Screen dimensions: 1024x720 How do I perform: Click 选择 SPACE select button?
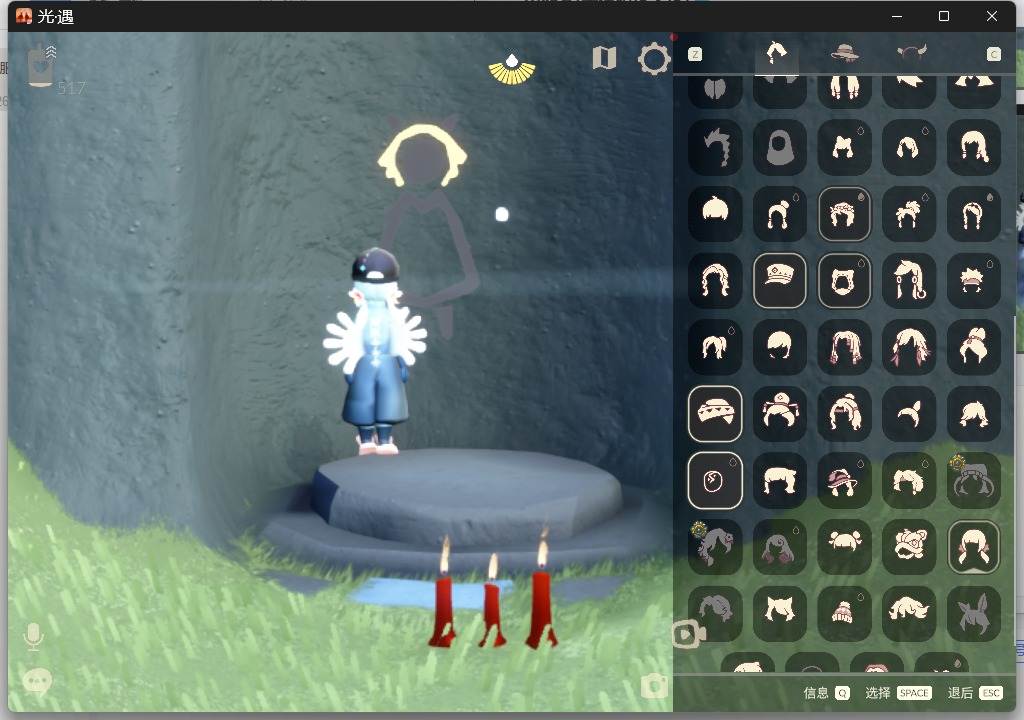[897, 693]
